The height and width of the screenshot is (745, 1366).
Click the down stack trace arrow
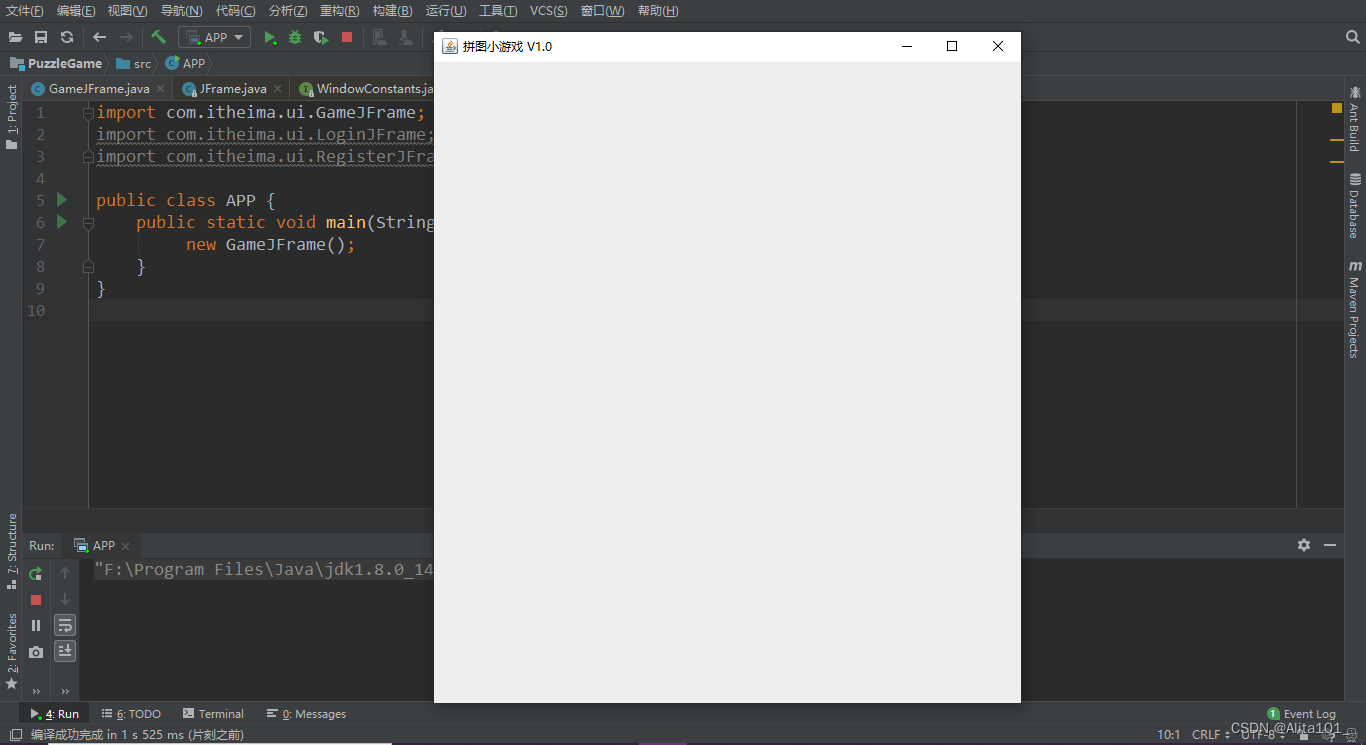click(x=65, y=599)
